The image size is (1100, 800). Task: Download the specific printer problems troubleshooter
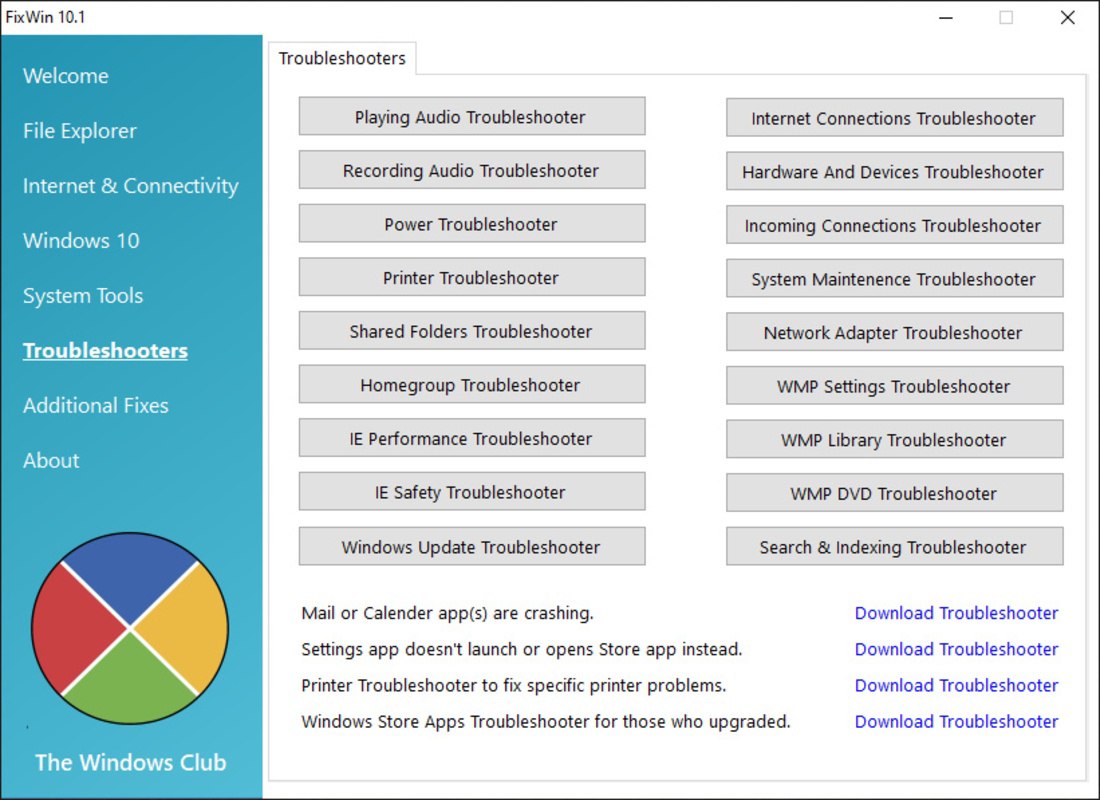(x=956, y=686)
